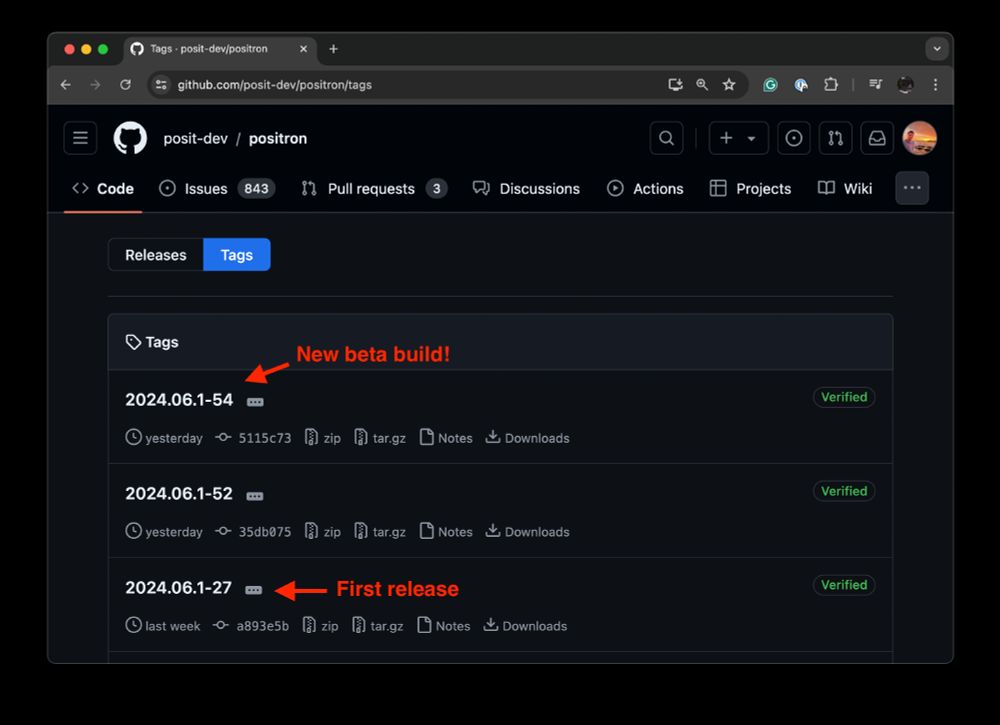This screenshot has height=725, width=1000.
Task: Expand the ellipsis details for tag 2024.06.1-27
Action: pos(254,590)
